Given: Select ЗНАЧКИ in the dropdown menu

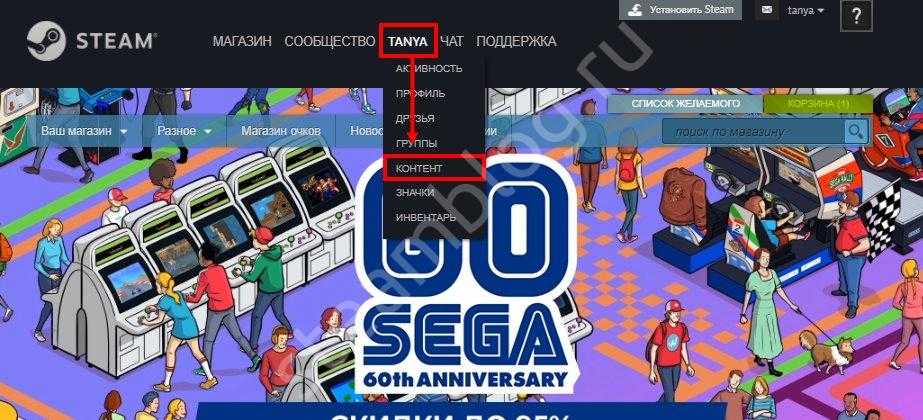Looking at the screenshot, I should click(415, 193).
